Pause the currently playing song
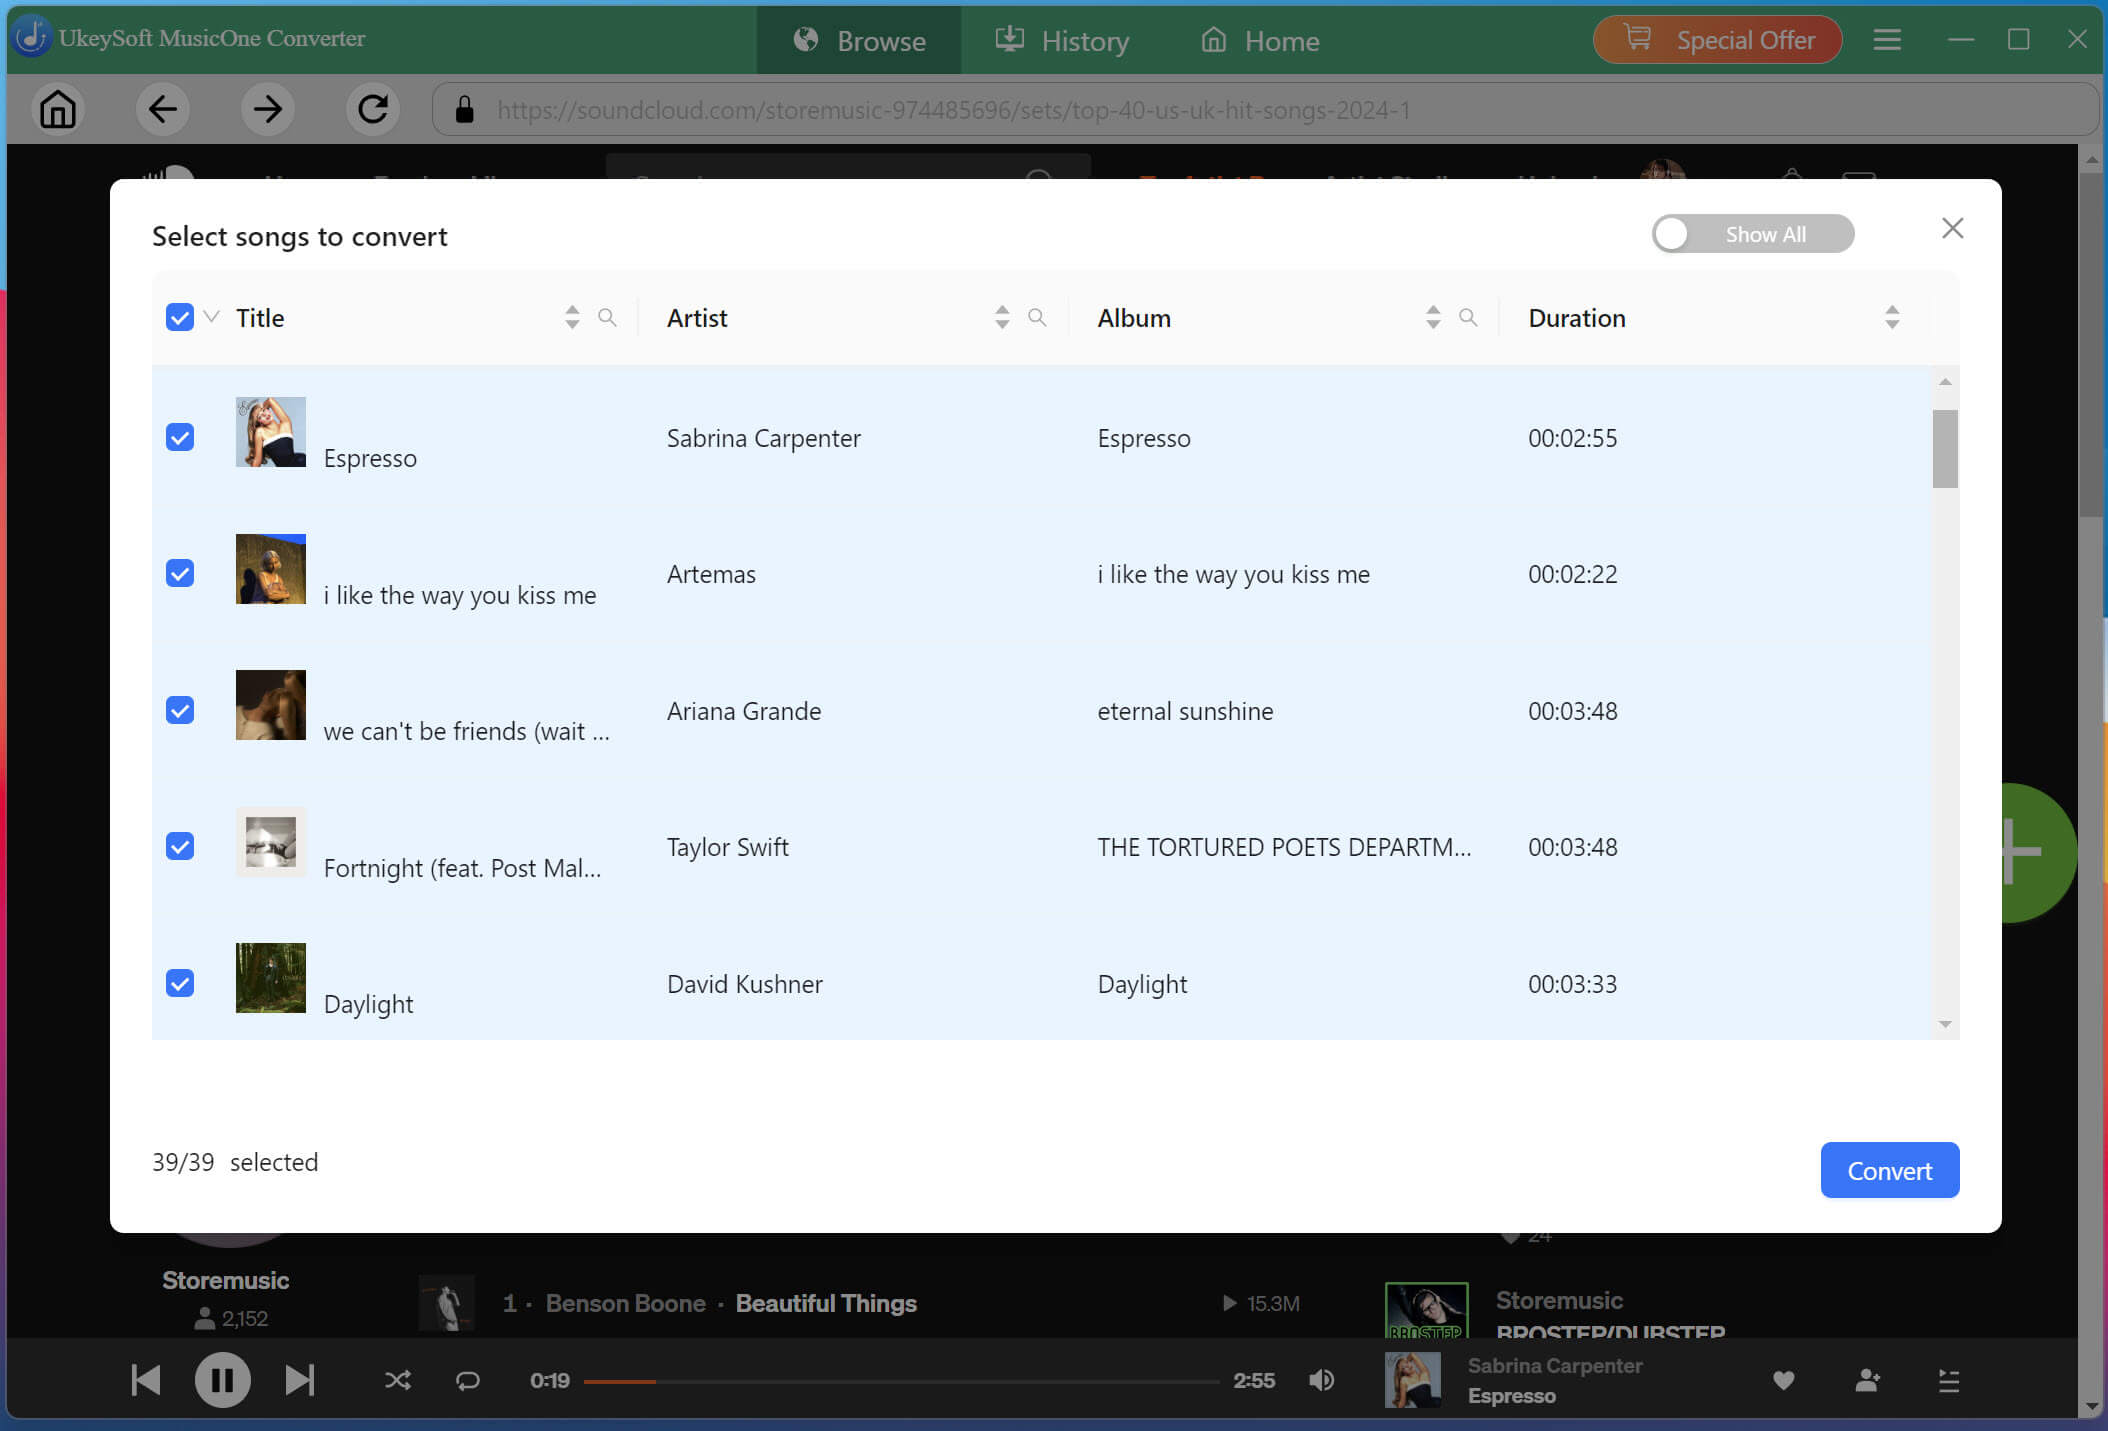 [222, 1380]
